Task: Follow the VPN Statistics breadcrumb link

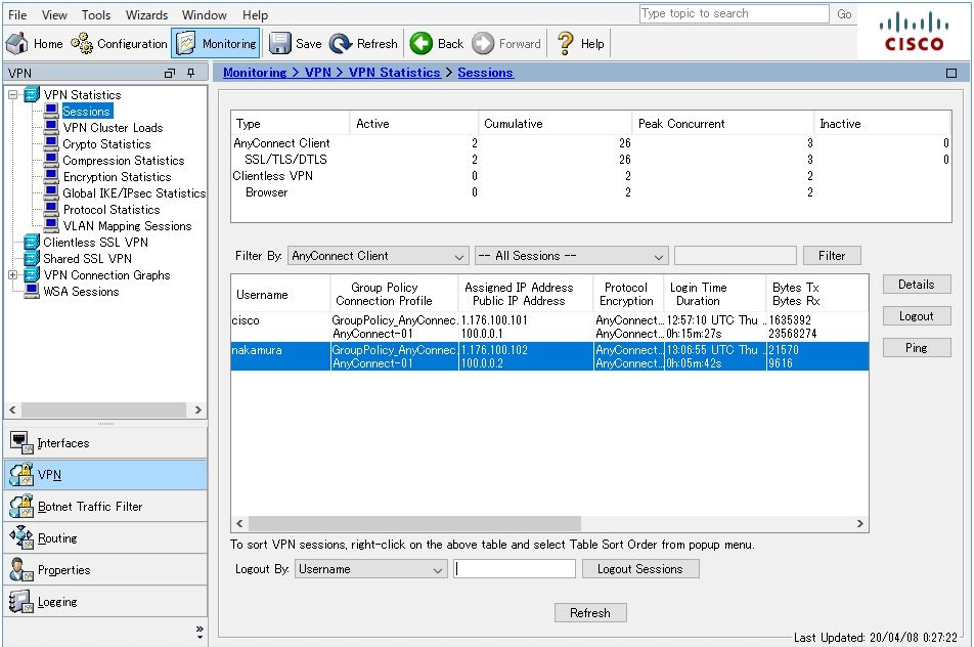Action: point(394,73)
